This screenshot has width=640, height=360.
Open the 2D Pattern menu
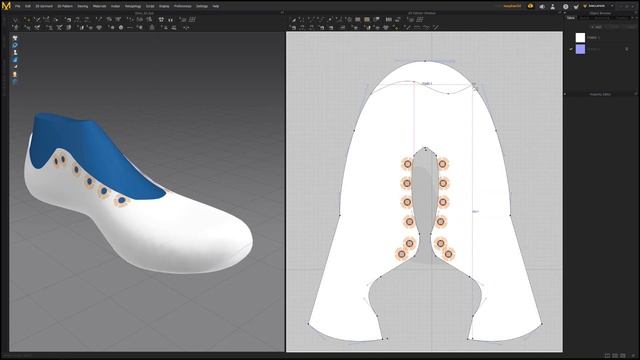tap(65, 6)
